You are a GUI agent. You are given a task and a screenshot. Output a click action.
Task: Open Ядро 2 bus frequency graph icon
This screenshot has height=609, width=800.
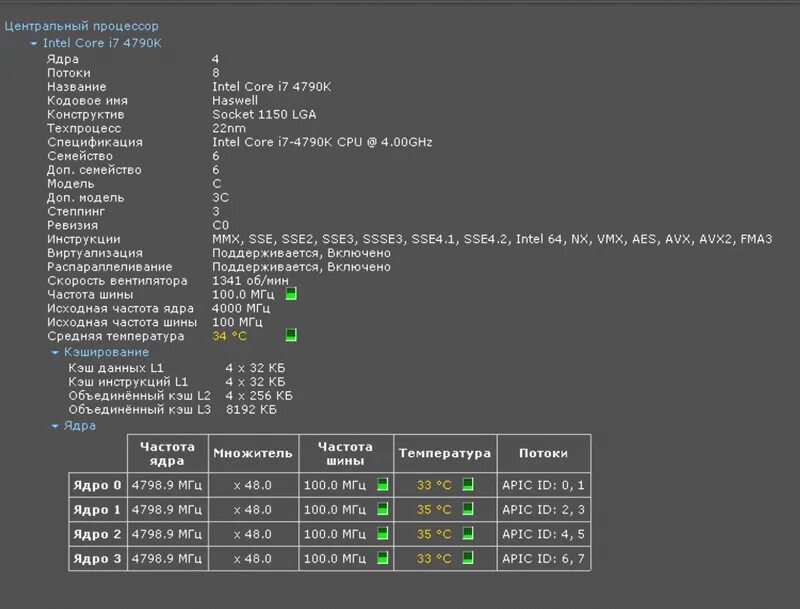point(383,533)
